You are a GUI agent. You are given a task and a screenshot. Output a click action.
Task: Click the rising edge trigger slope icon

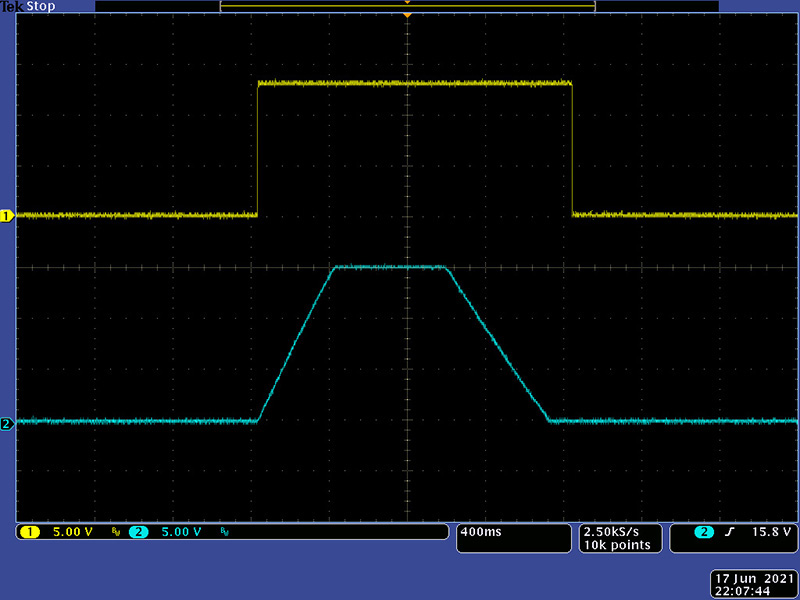729,532
